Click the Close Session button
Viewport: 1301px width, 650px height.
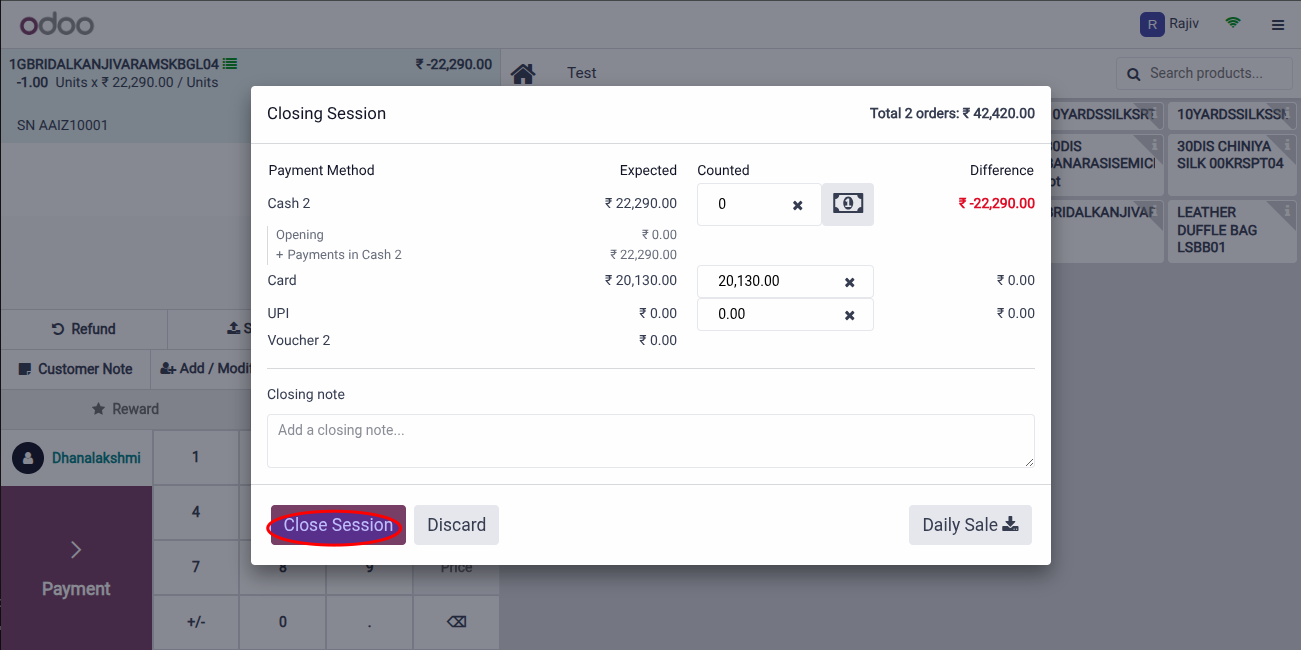coord(338,525)
